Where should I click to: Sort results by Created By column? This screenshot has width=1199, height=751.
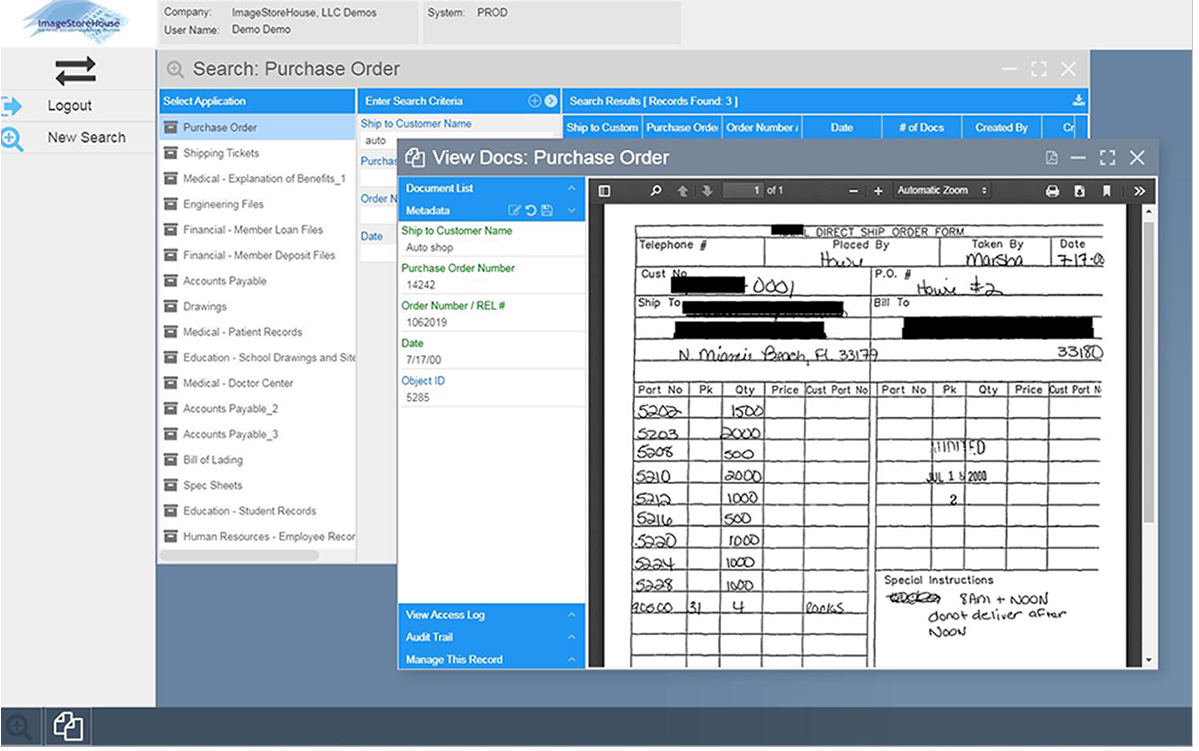click(x=1001, y=128)
